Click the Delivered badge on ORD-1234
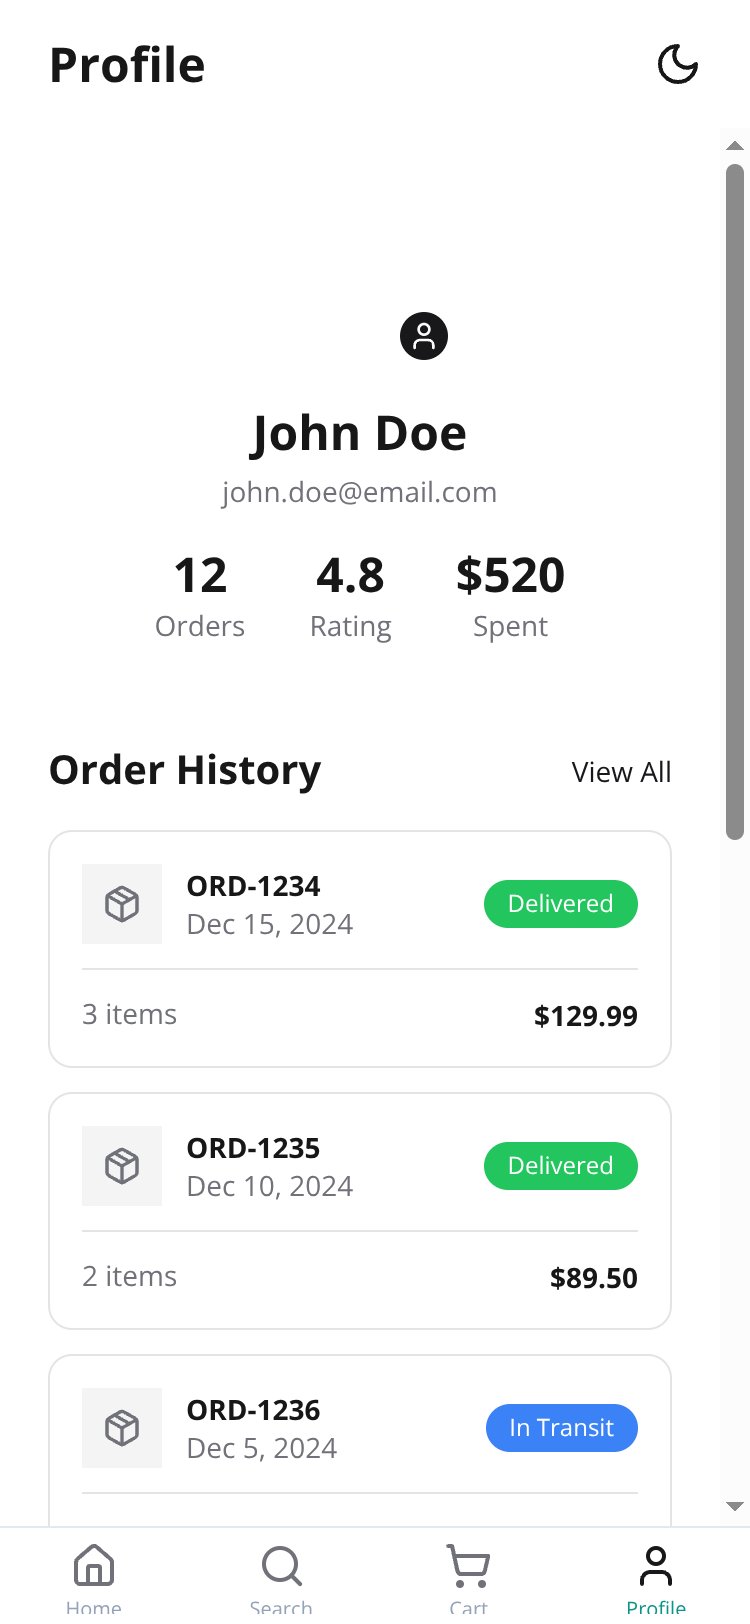The height and width of the screenshot is (1624, 750). point(561,904)
